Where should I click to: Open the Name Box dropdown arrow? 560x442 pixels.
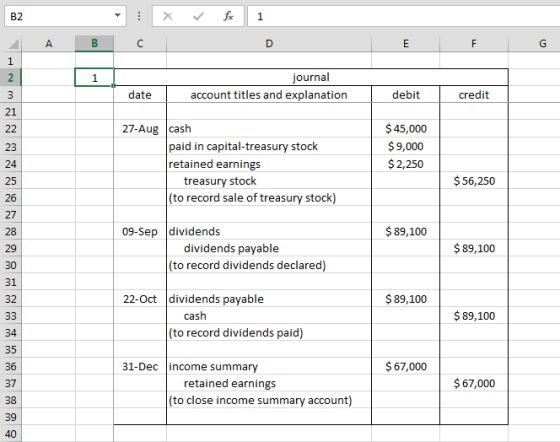pyautogui.click(x=117, y=16)
